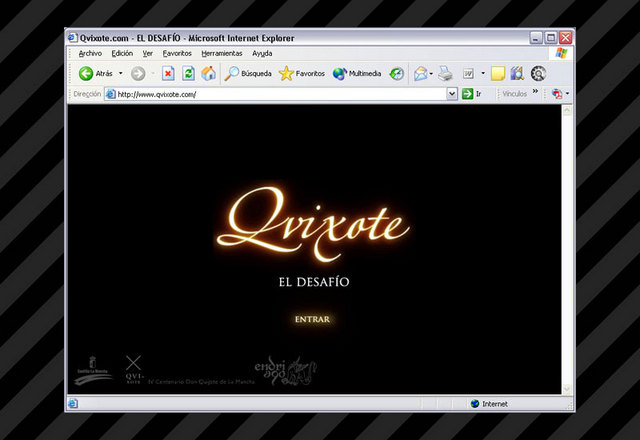Print the page with printer icon
Image resolution: width=640 pixels, height=440 pixels.
coord(445,73)
